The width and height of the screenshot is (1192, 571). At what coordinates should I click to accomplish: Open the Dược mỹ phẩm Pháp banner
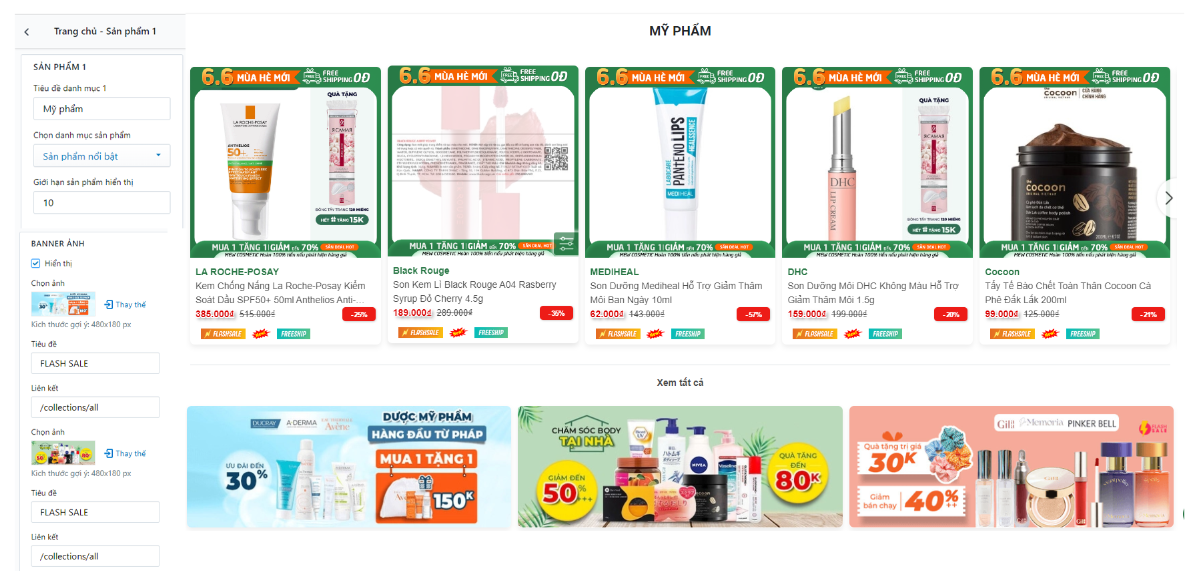(349, 467)
